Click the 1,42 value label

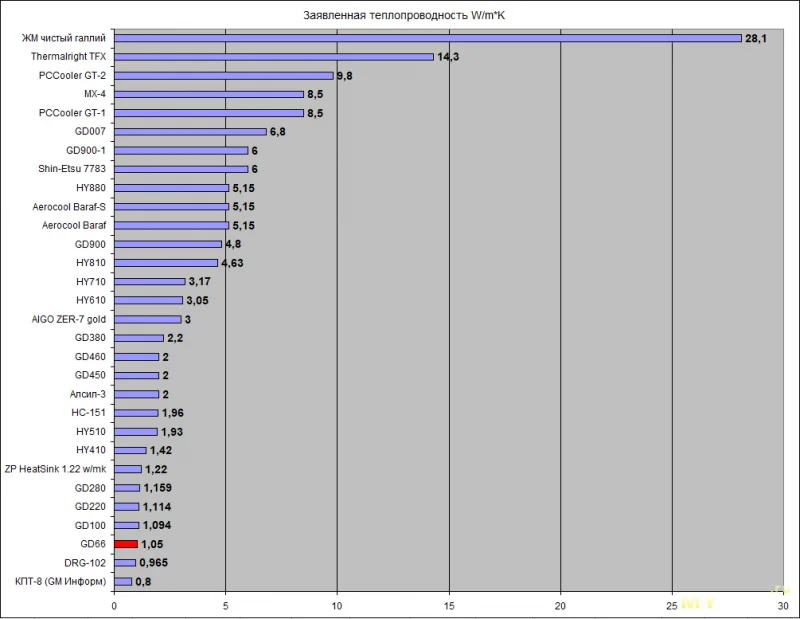click(x=161, y=450)
